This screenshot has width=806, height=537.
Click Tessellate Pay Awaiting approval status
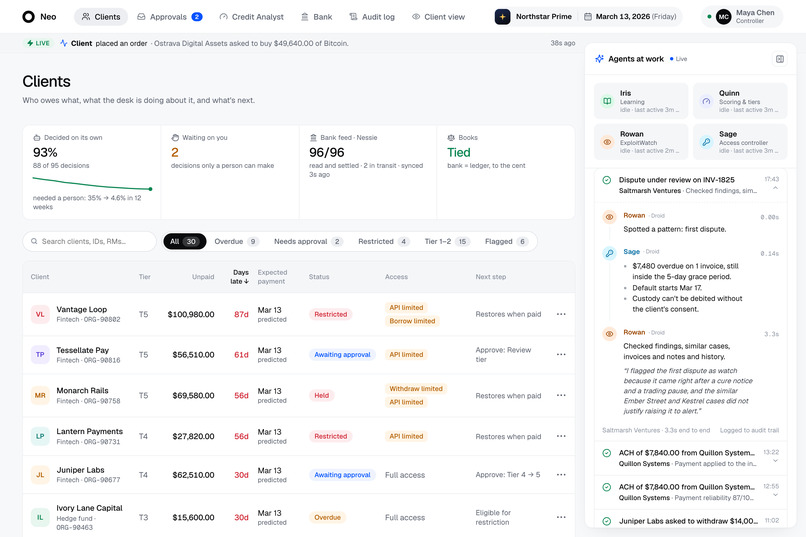coord(342,355)
